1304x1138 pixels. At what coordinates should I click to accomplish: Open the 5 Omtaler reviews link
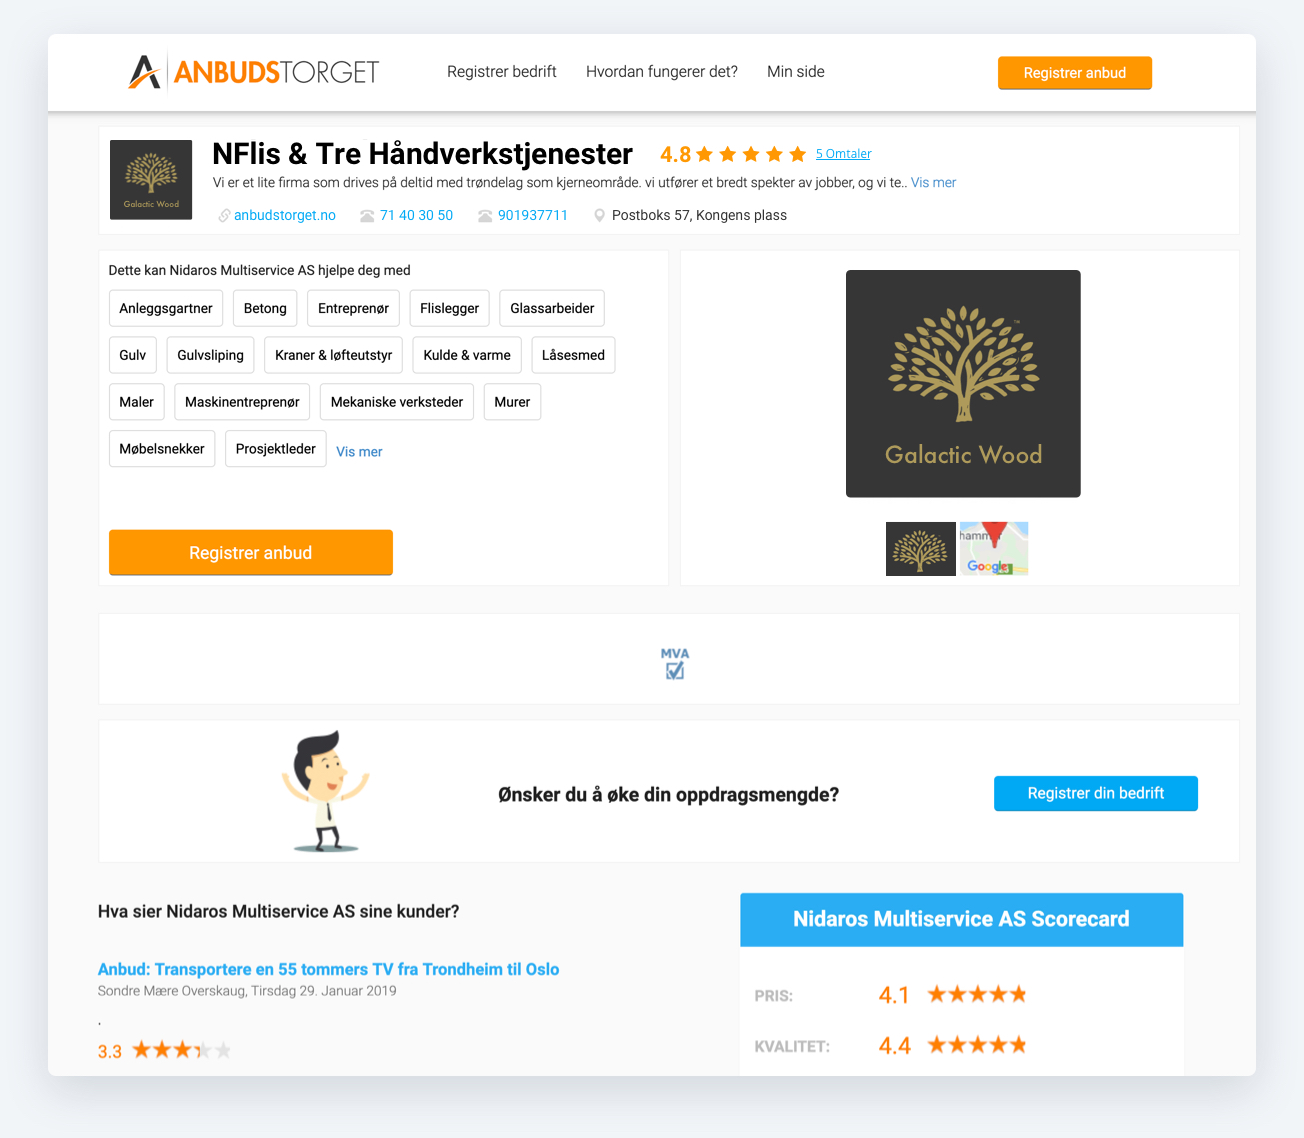click(843, 154)
